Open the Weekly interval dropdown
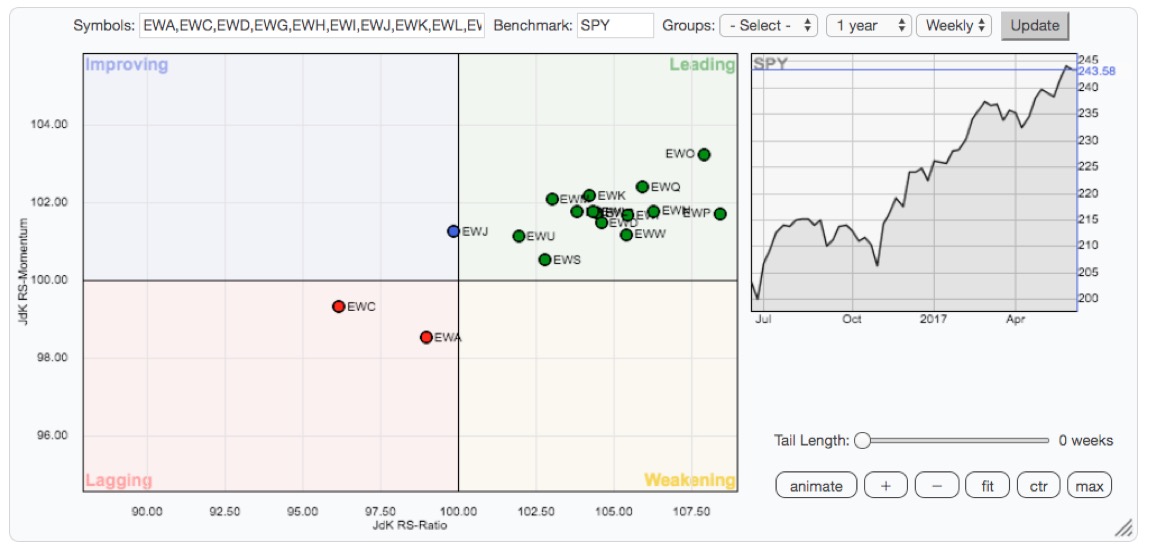Image resolution: width=1155 pixels, height=554 pixels. tap(954, 25)
